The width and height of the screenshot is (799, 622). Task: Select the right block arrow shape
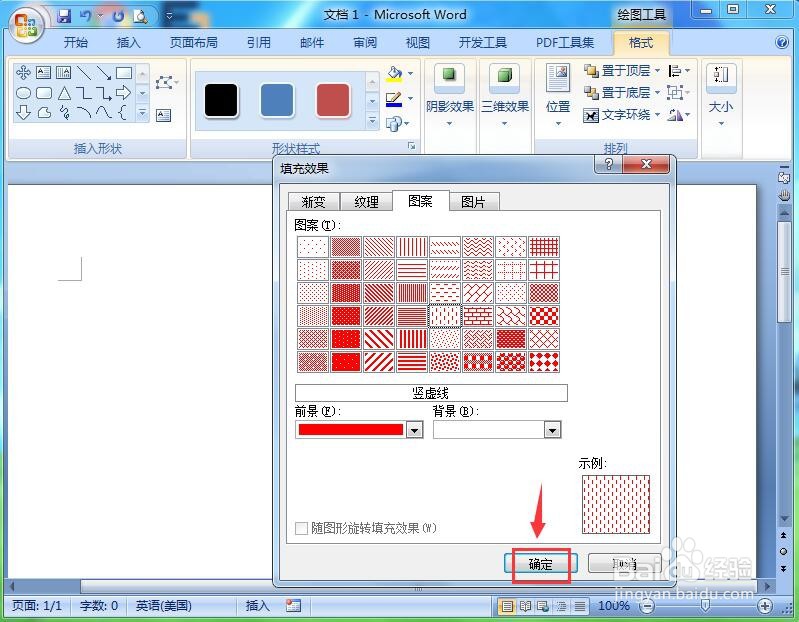coord(123,93)
